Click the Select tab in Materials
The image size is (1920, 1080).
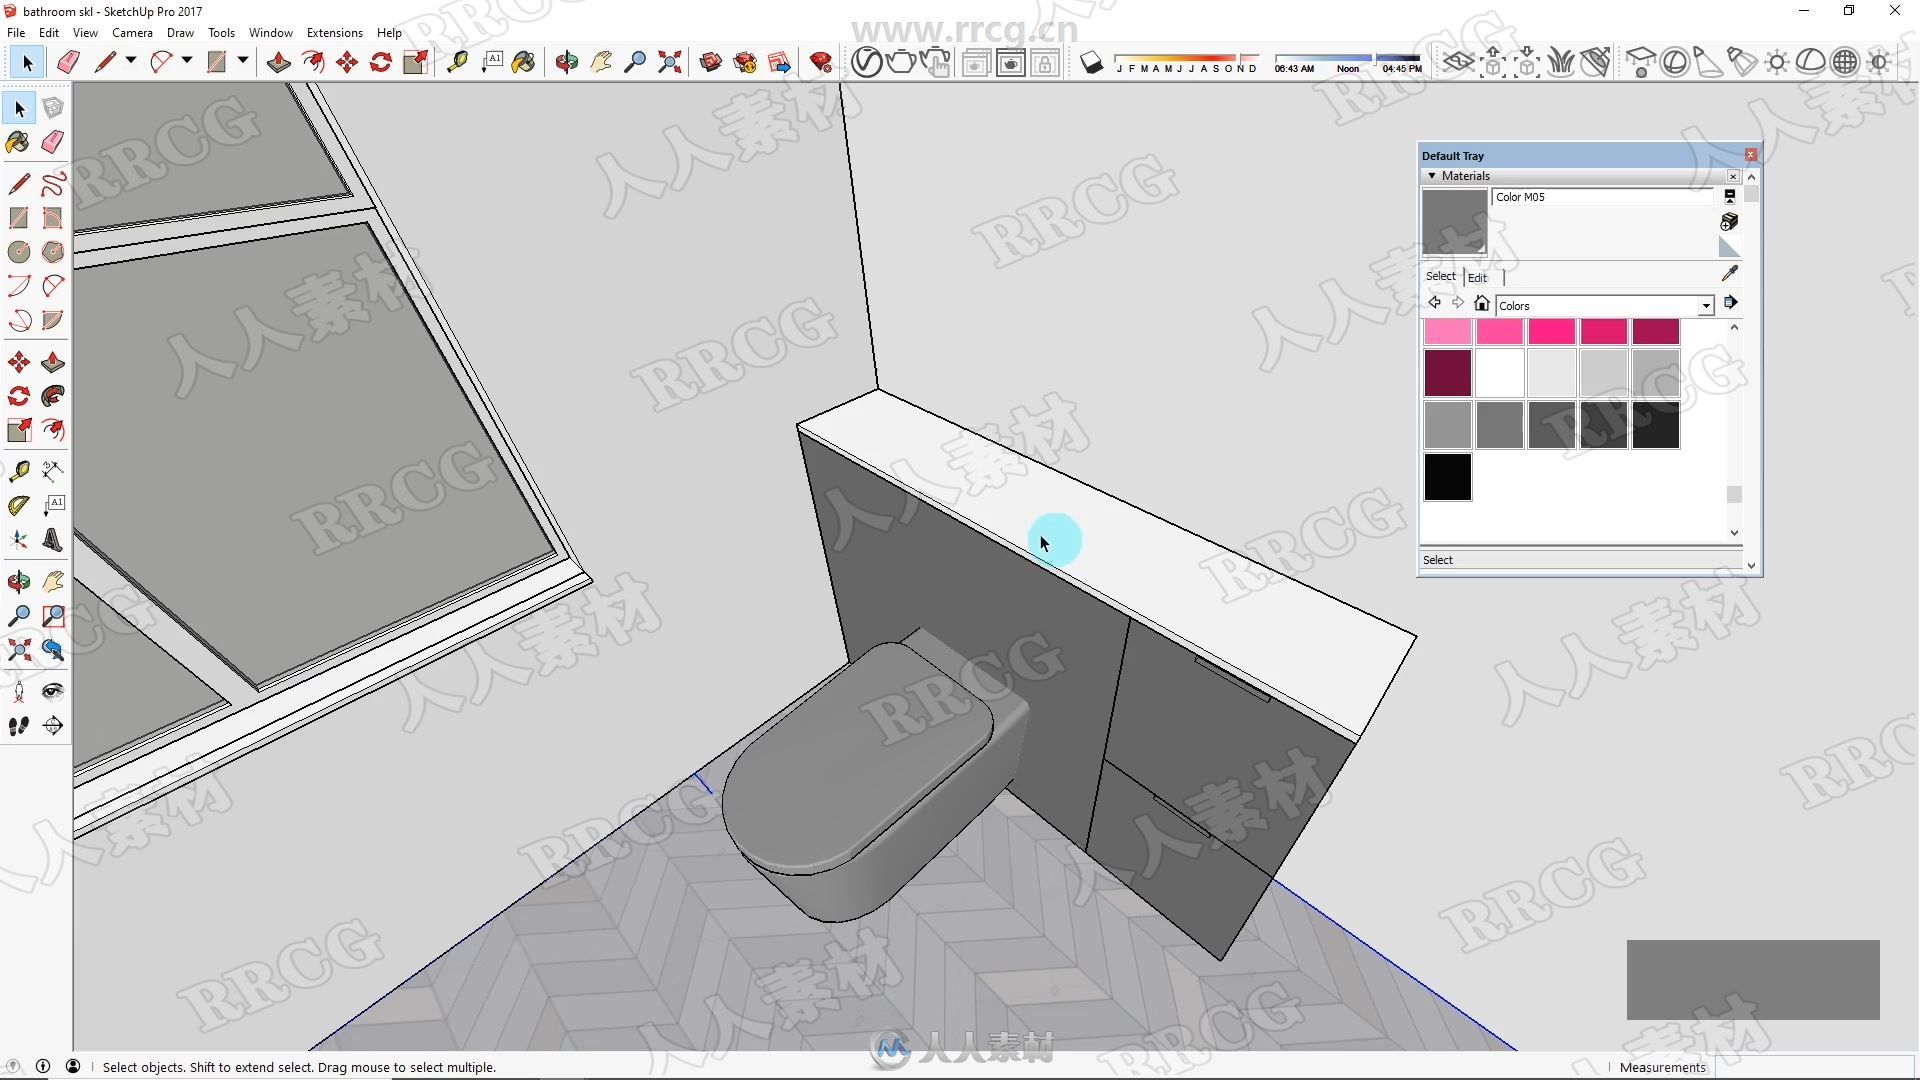pos(1440,277)
